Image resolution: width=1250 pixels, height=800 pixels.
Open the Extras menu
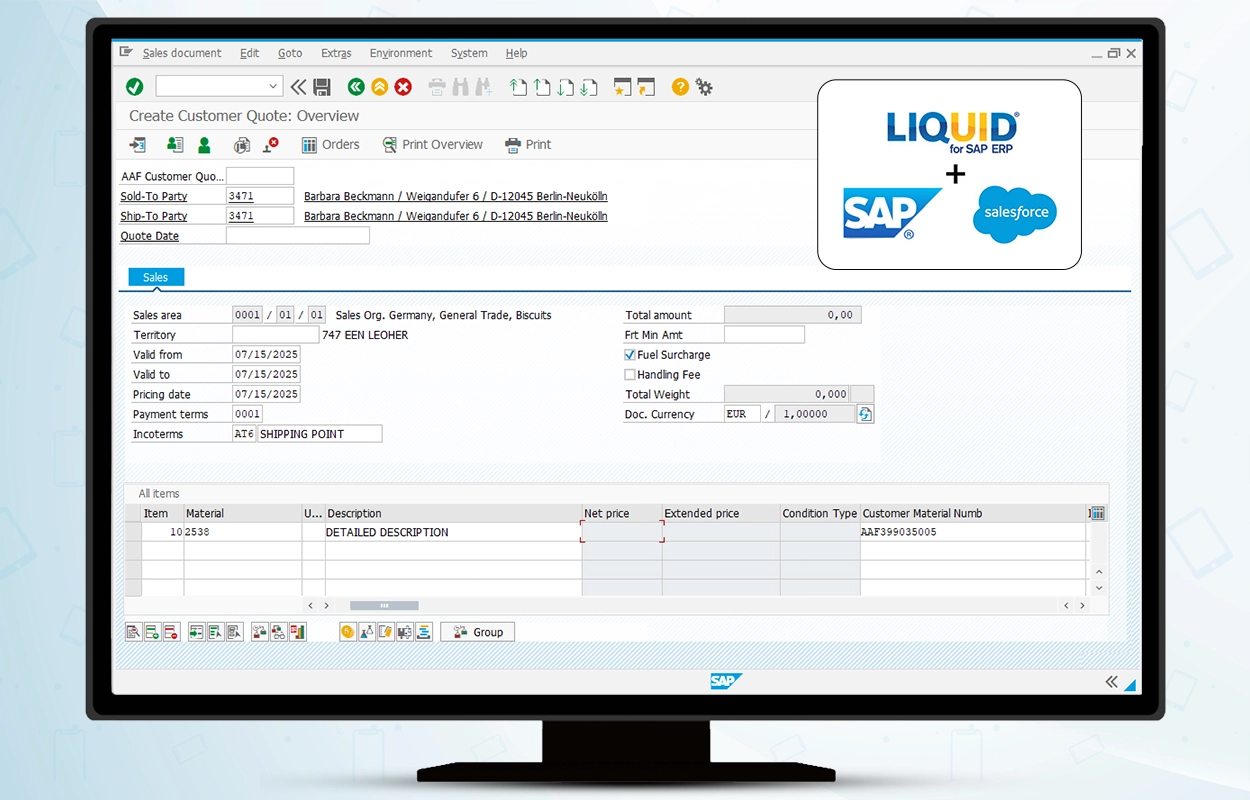pyautogui.click(x=336, y=53)
